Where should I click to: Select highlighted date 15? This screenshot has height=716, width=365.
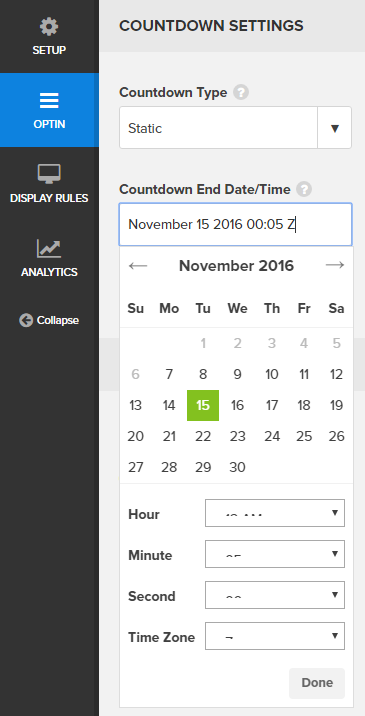203,405
